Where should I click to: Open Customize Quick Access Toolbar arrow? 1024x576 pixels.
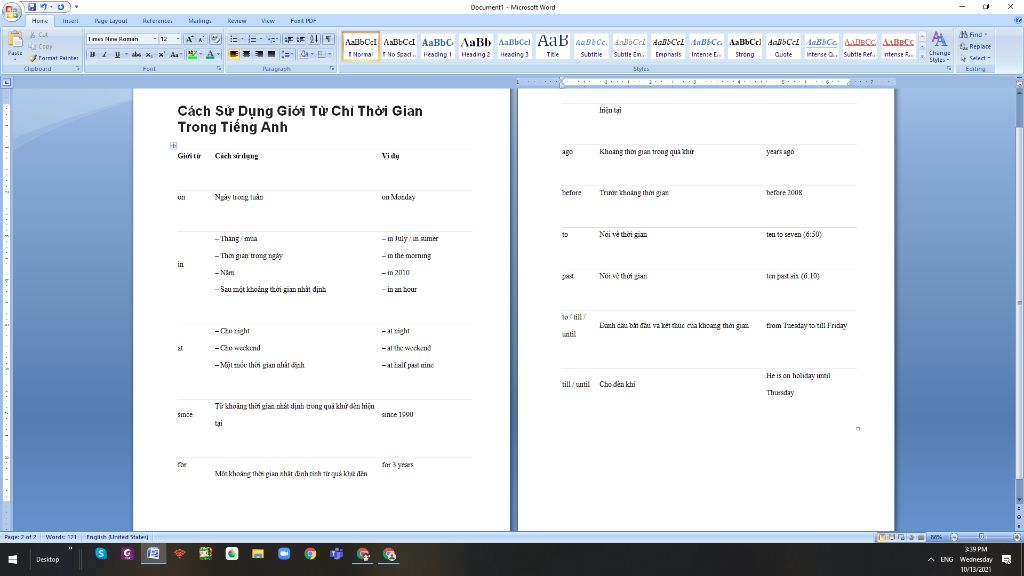(x=76, y=7)
